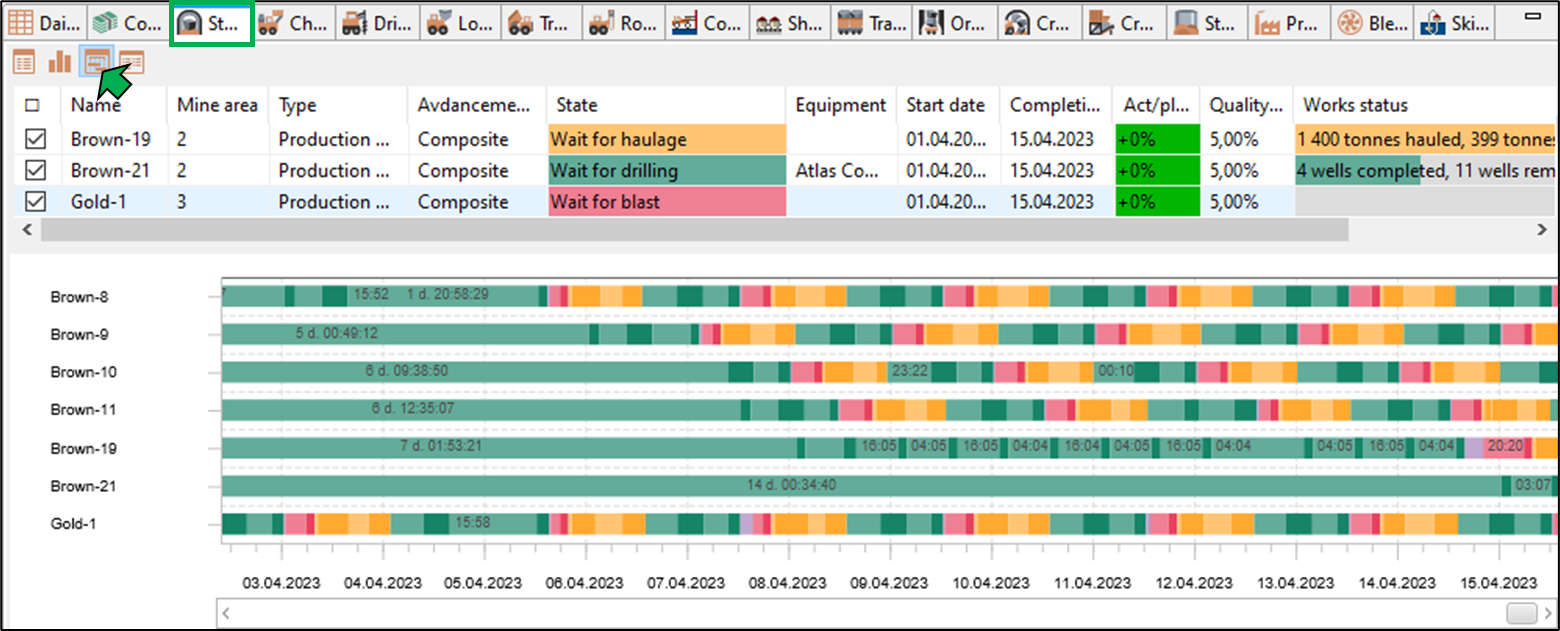Switch to the Dri... tab
The height and width of the screenshot is (631, 1560).
click(377, 22)
